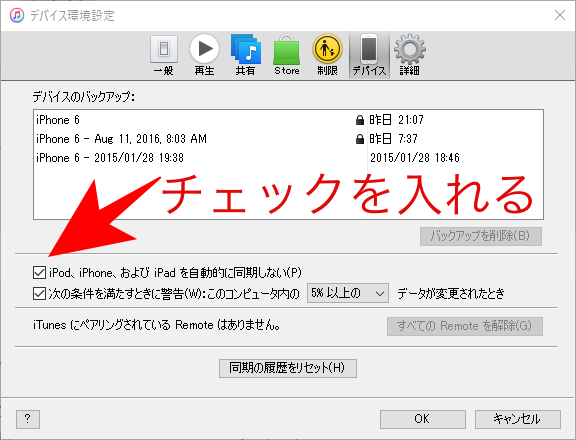Select the 'iPhone 6' backup from 昨日 21:07
The width and height of the screenshot is (576, 440).
coord(288,120)
